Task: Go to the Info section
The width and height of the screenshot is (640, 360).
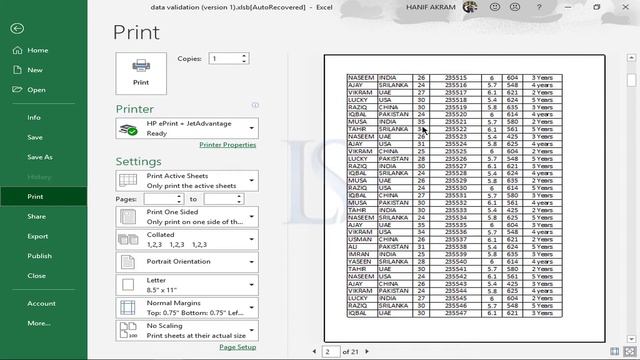Action: click(x=34, y=118)
